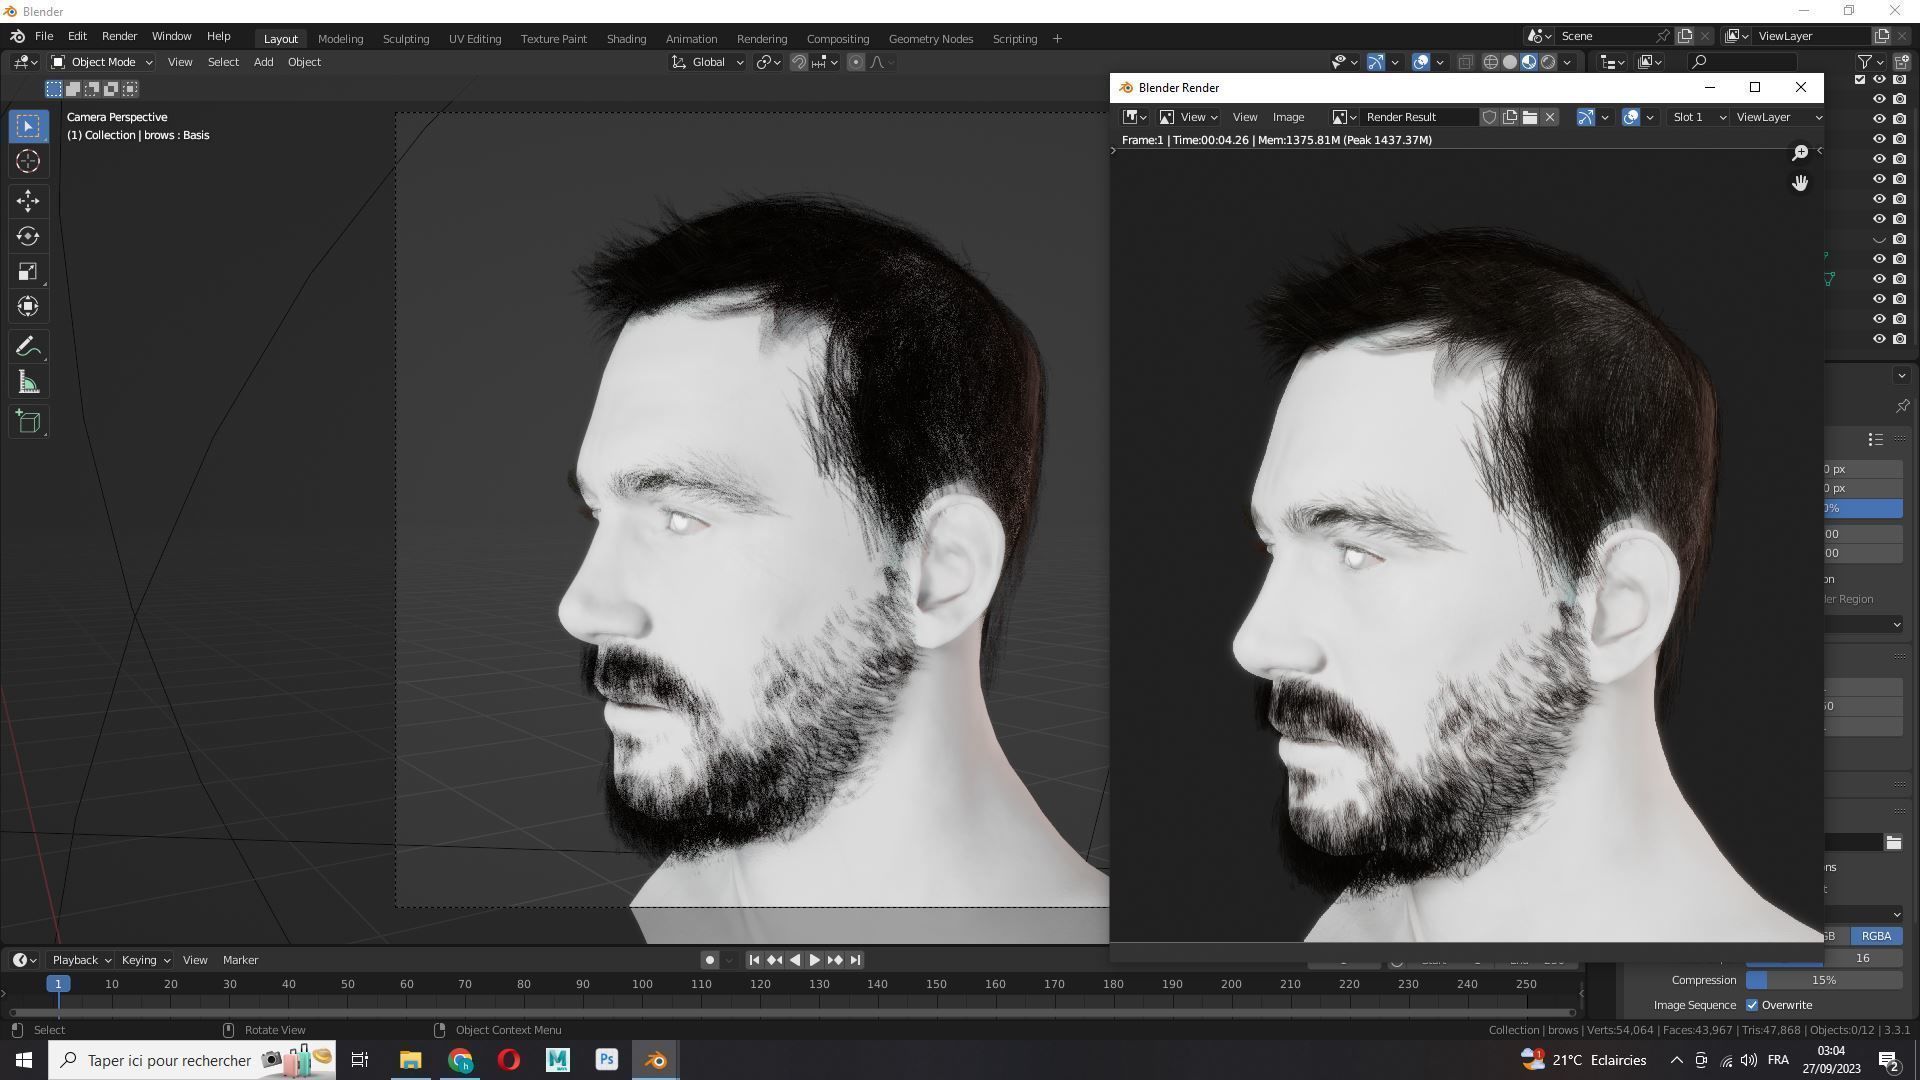Click the color depth value 16
Image resolution: width=1920 pixels, height=1080 pixels.
tap(1862, 958)
